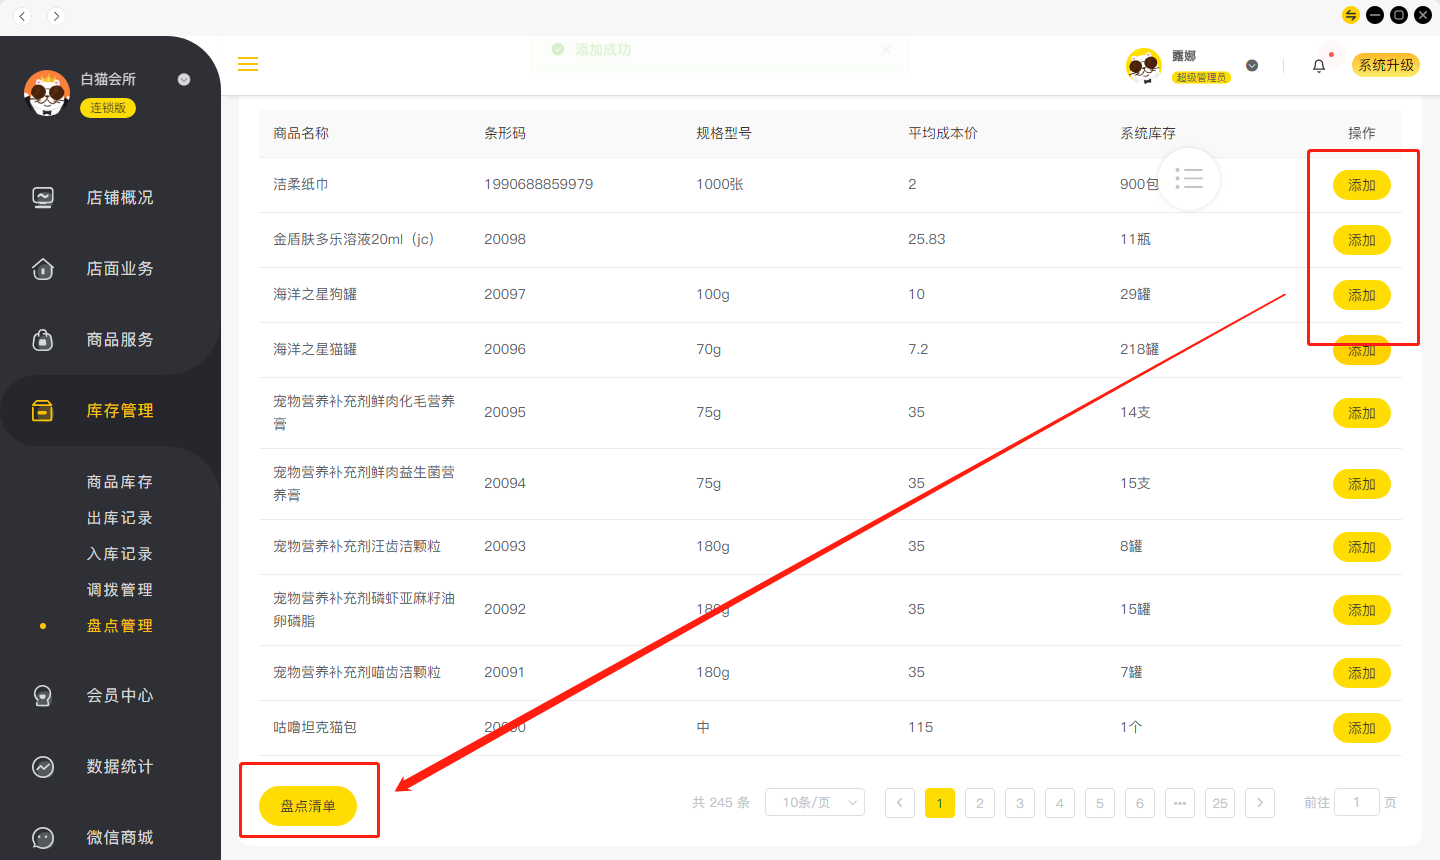Click the 店铺概况 sidebar icon
Viewport: 1440px width, 860px height.
(43, 197)
